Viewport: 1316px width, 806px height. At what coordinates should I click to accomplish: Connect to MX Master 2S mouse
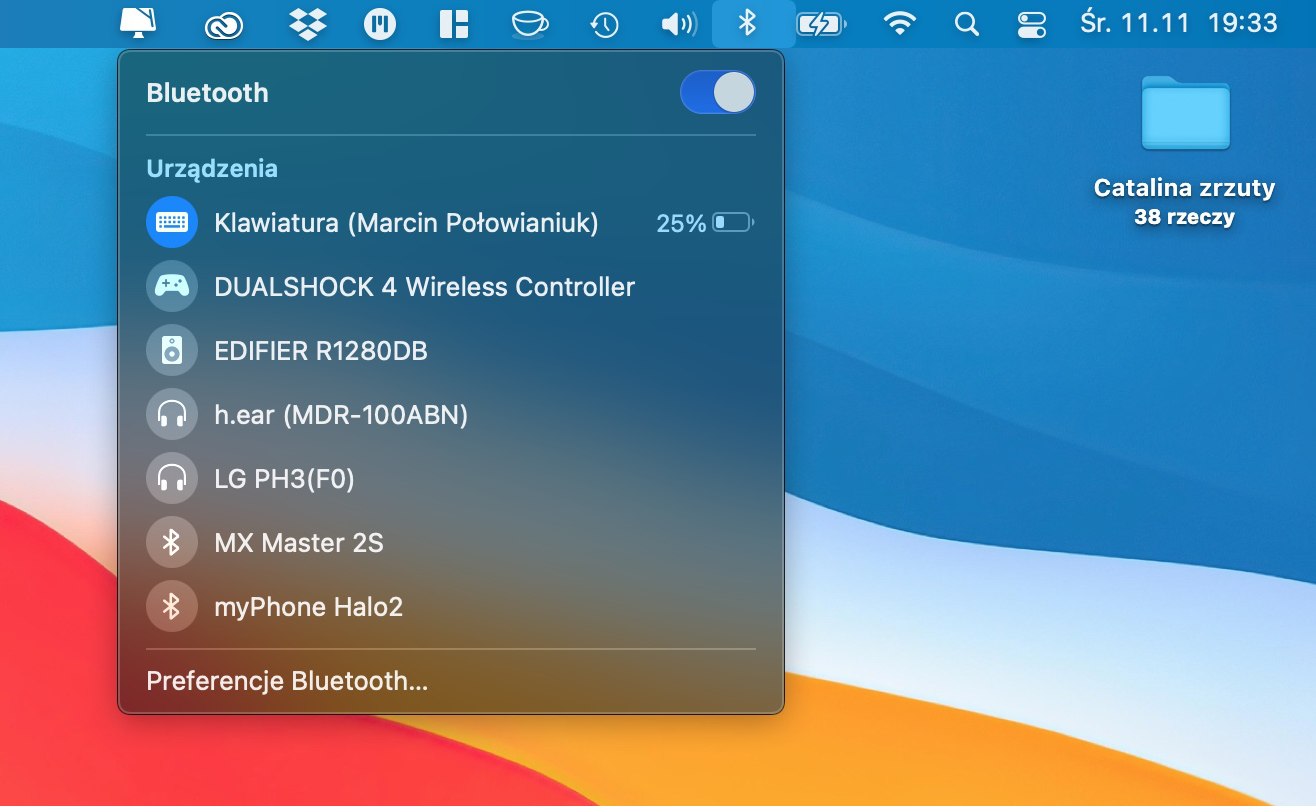point(299,543)
